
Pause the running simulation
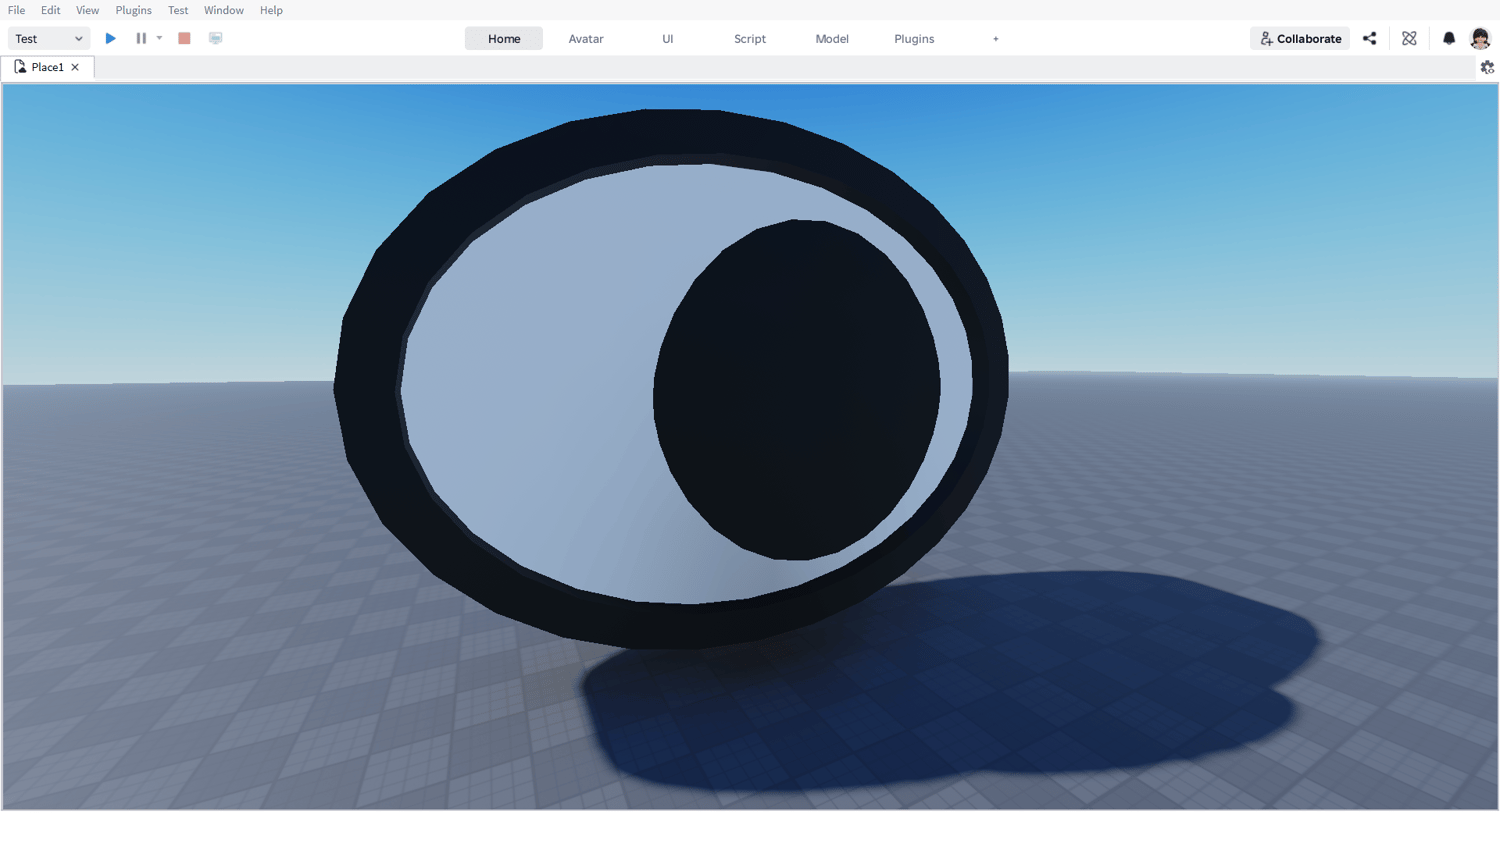click(141, 38)
